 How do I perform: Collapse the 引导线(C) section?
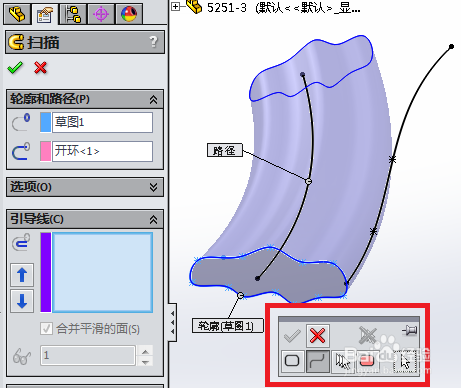point(153,219)
